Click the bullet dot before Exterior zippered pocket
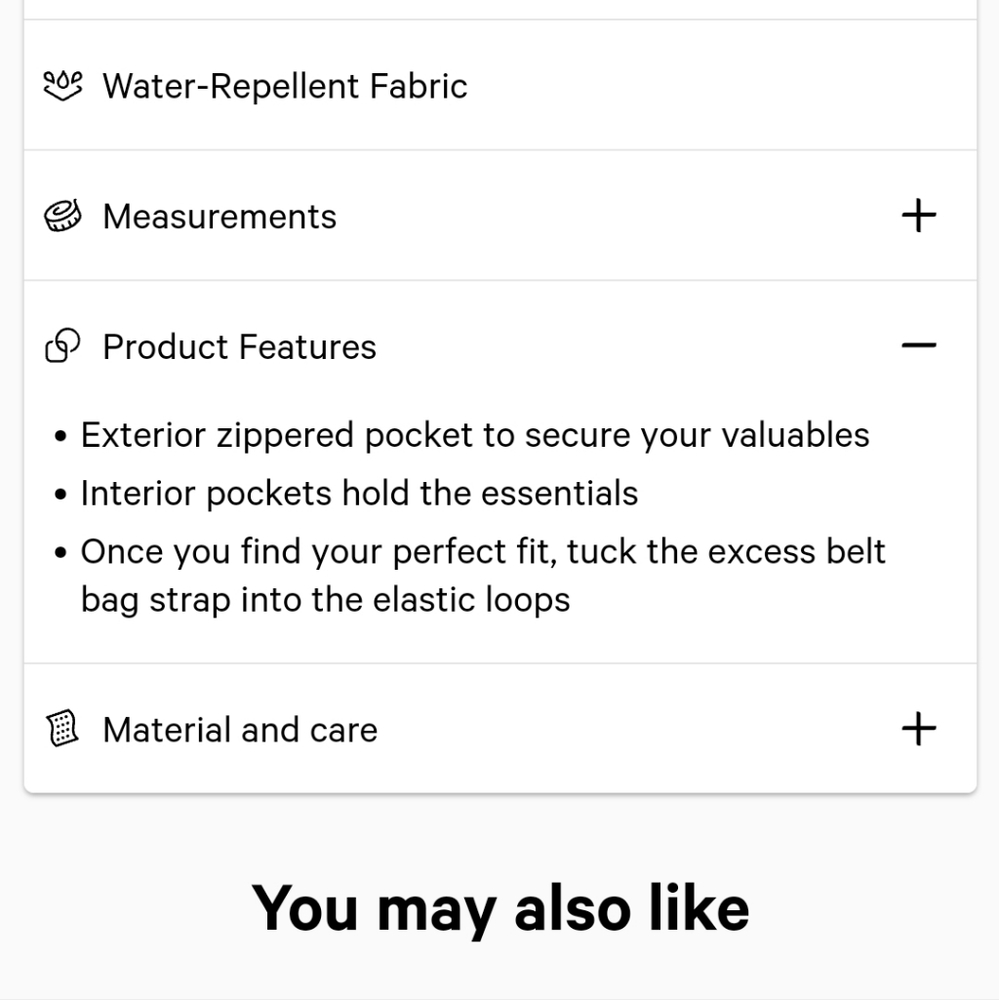Screen dimensions: 999x1000 click(x=61, y=436)
